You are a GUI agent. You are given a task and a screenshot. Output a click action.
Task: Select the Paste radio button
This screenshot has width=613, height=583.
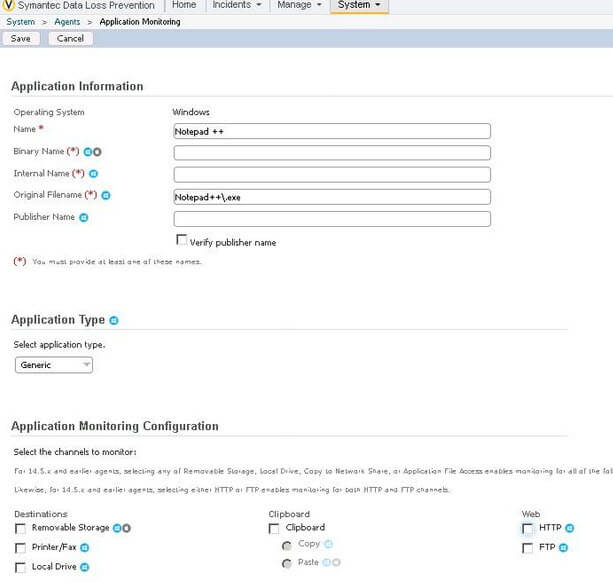click(x=287, y=563)
